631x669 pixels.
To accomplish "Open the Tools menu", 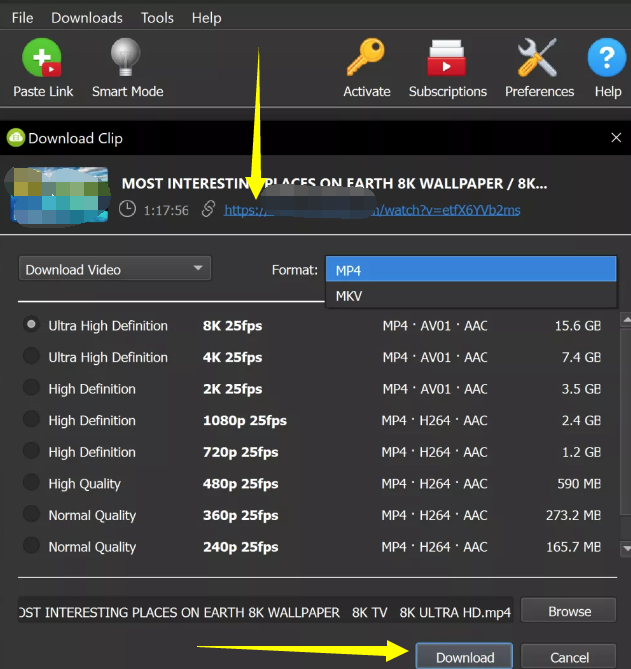I will point(157,18).
